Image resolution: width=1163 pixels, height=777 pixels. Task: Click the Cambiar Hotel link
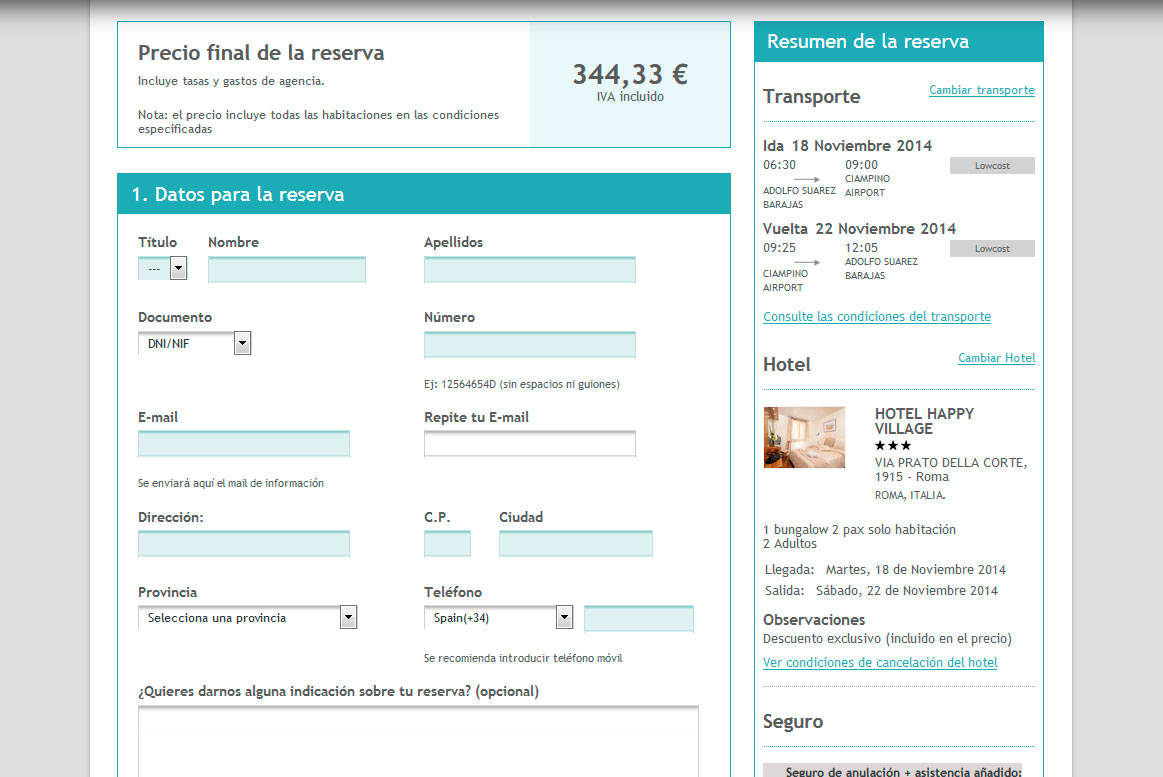(996, 358)
